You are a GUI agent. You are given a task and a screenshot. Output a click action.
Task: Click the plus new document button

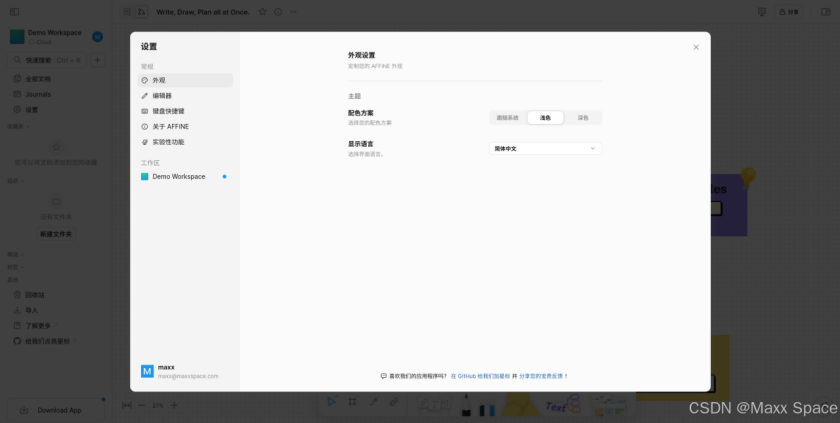(x=97, y=60)
